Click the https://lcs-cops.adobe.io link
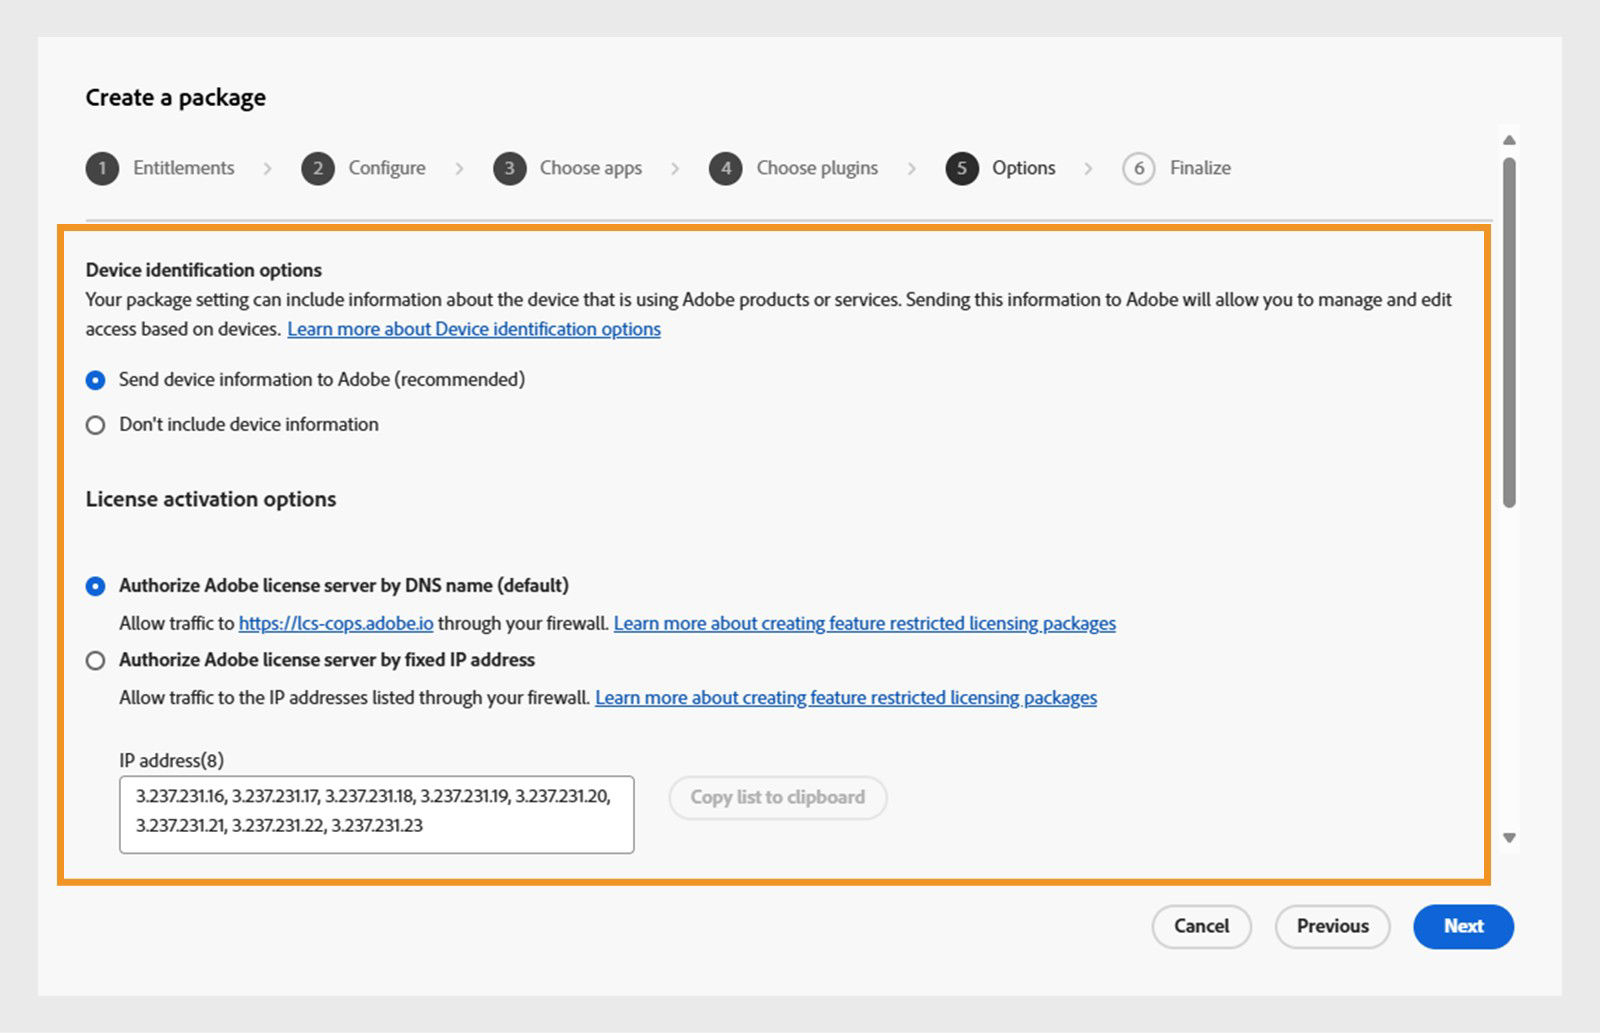Image resolution: width=1600 pixels, height=1033 pixels. pos(335,623)
